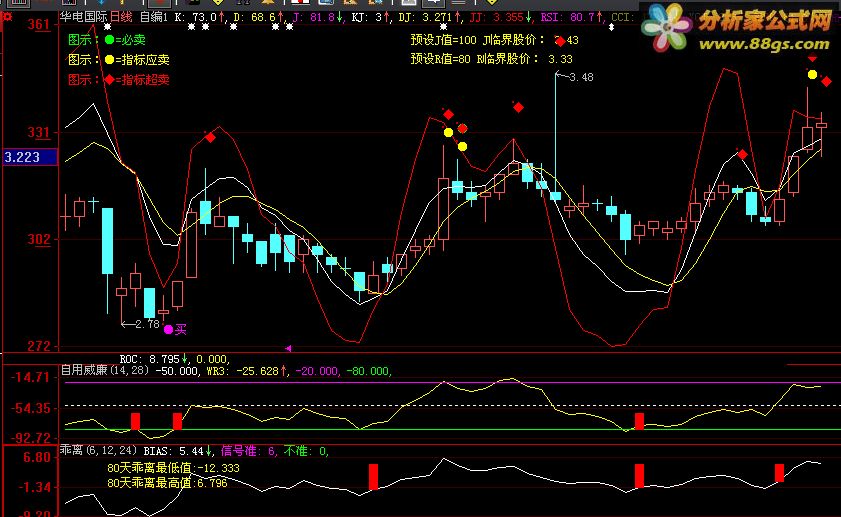This screenshot has height=517, width=841.
Task: Click the red diamond beside the far-right yellow dot
Action: point(827,82)
